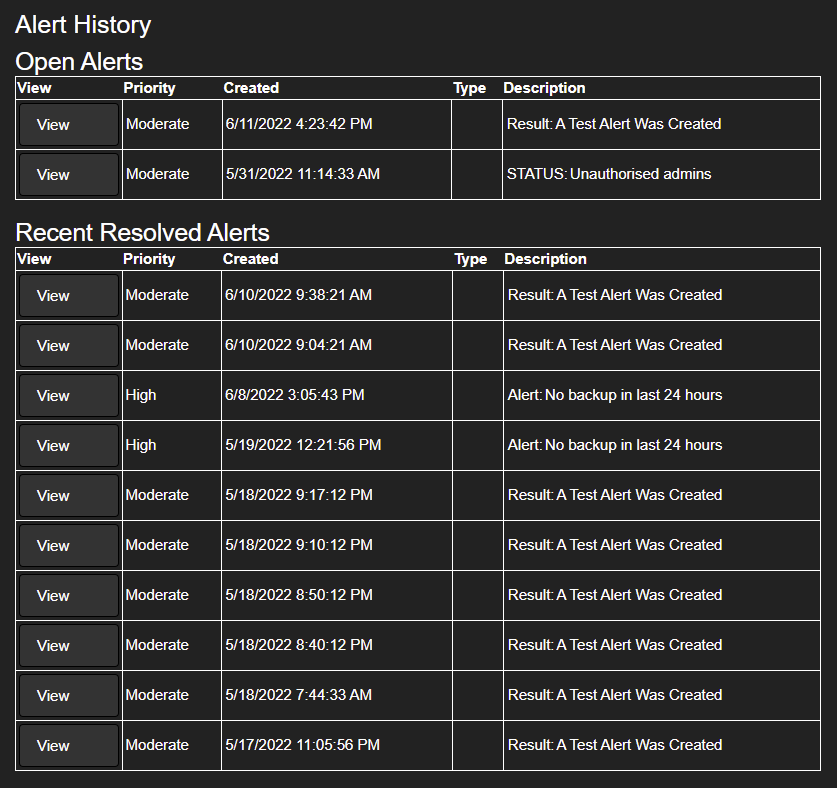Select the 5/31/2022 11:14:33 AM created cell

pos(337,175)
